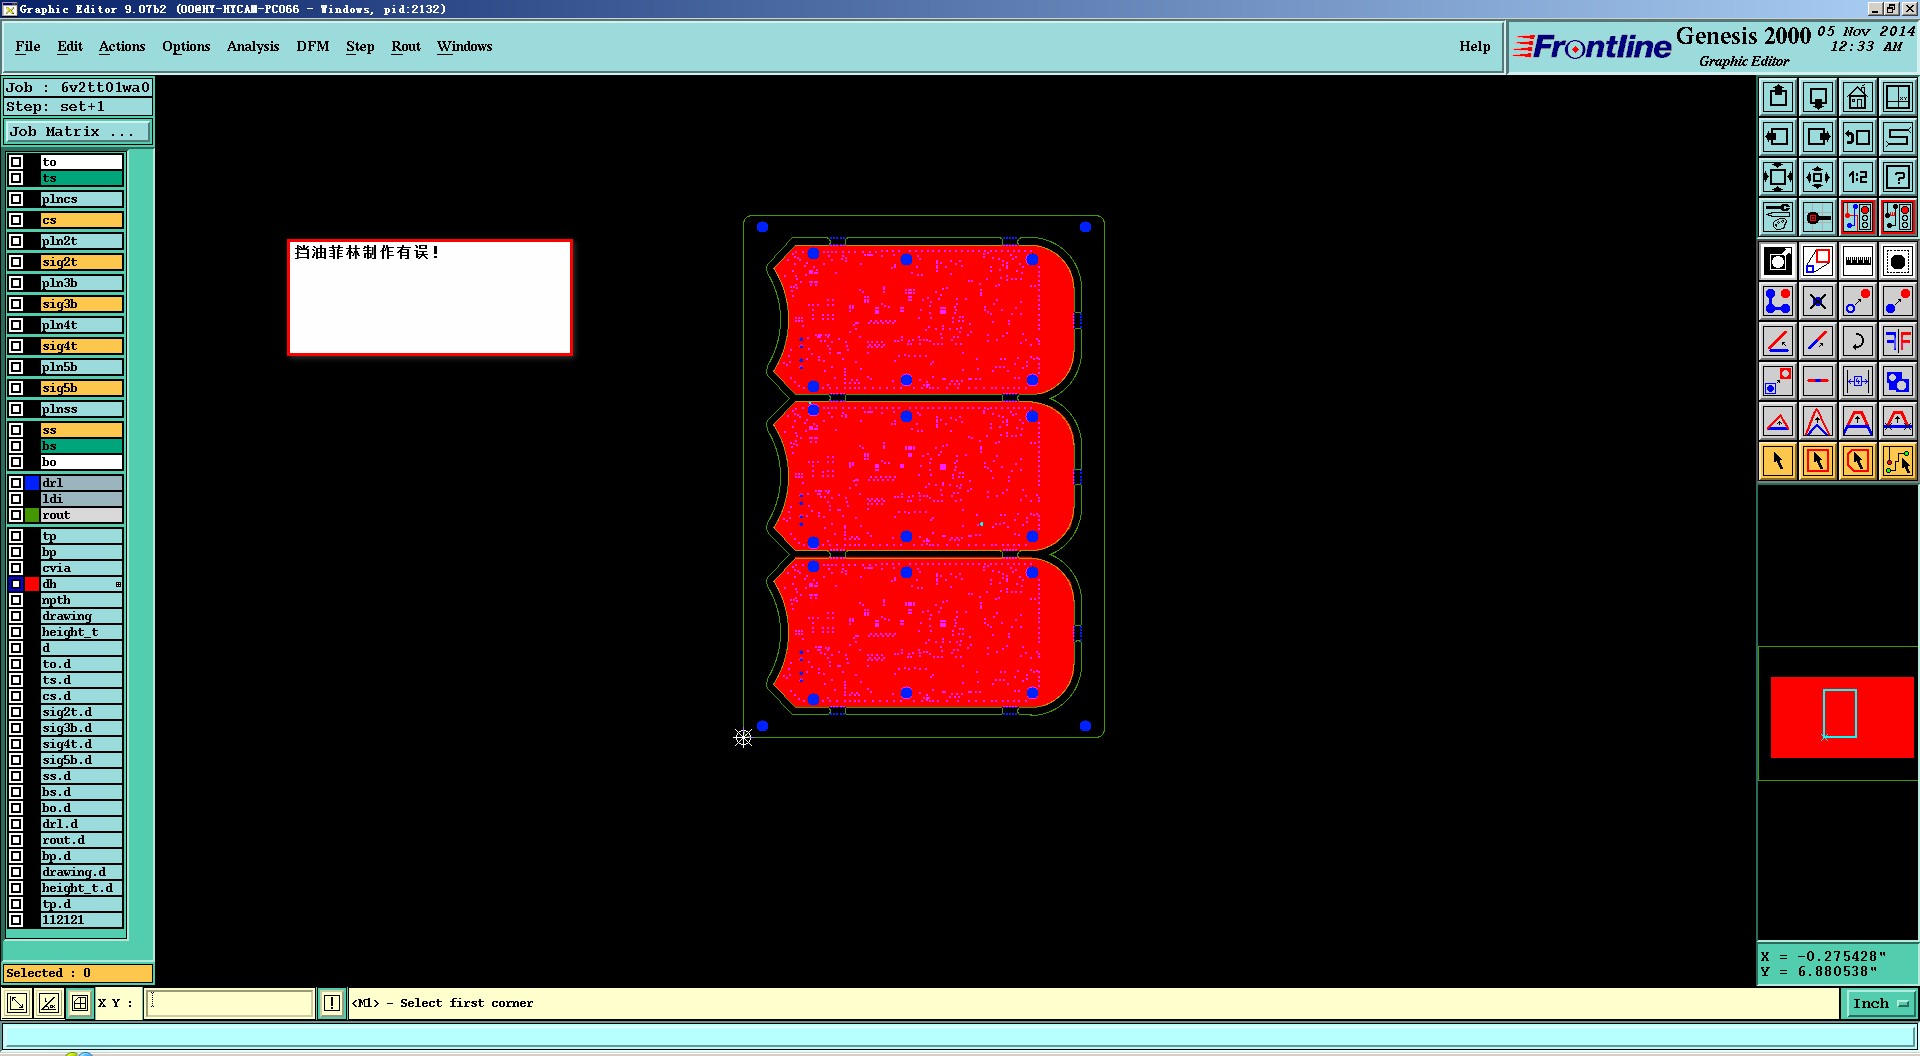Click the red overview navigation thumbnail
This screenshot has height=1056, width=1920.
pyautogui.click(x=1842, y=717)
